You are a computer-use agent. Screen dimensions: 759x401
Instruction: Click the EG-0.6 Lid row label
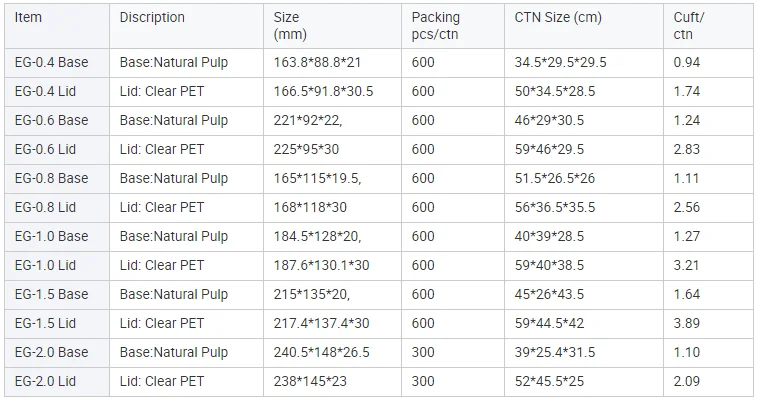(45, 149)
